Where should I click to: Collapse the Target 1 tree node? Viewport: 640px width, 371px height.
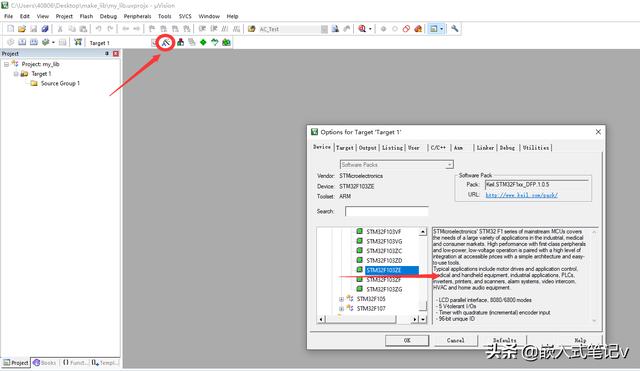point(16,74)
